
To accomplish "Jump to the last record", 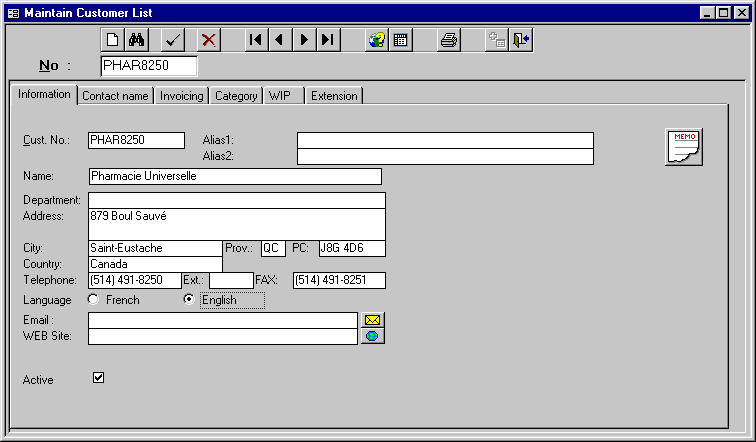I will click(327, 40).
